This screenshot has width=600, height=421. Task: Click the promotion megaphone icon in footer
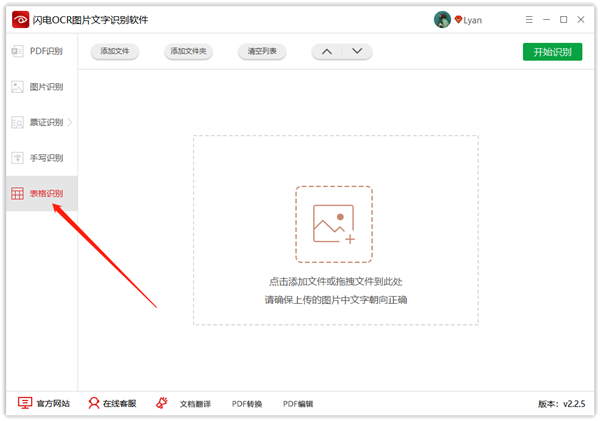[x=162, y=403]
